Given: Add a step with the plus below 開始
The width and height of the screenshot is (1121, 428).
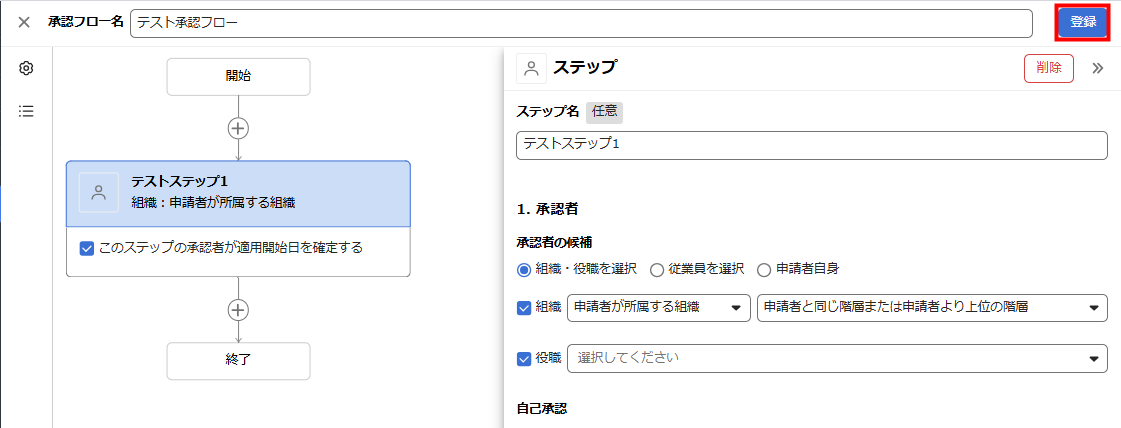Looking at the screenshot, I should click(x=238, y=128).
